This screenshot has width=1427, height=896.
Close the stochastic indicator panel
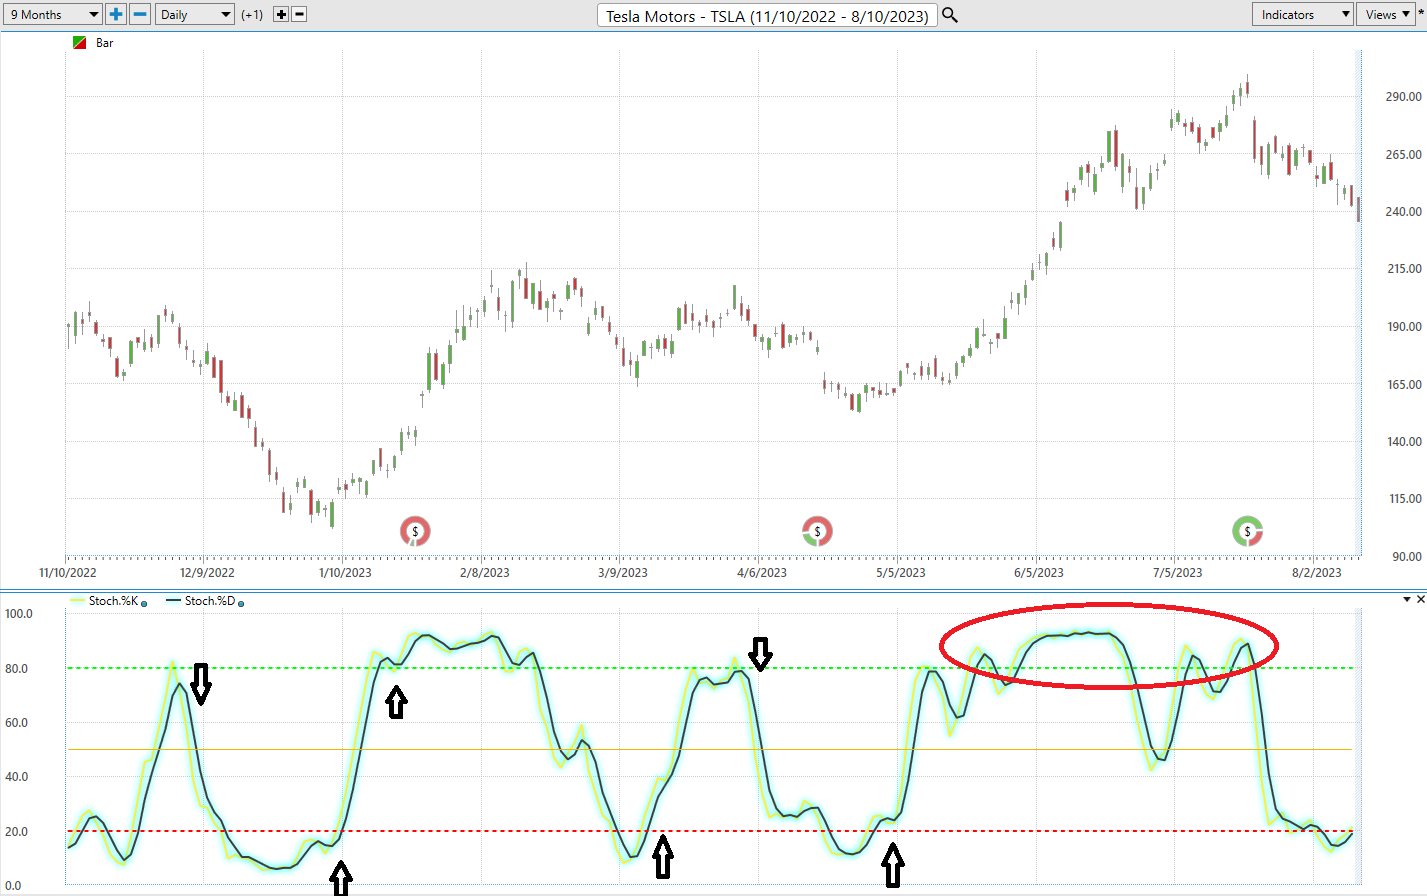[x=1420, y=599]
